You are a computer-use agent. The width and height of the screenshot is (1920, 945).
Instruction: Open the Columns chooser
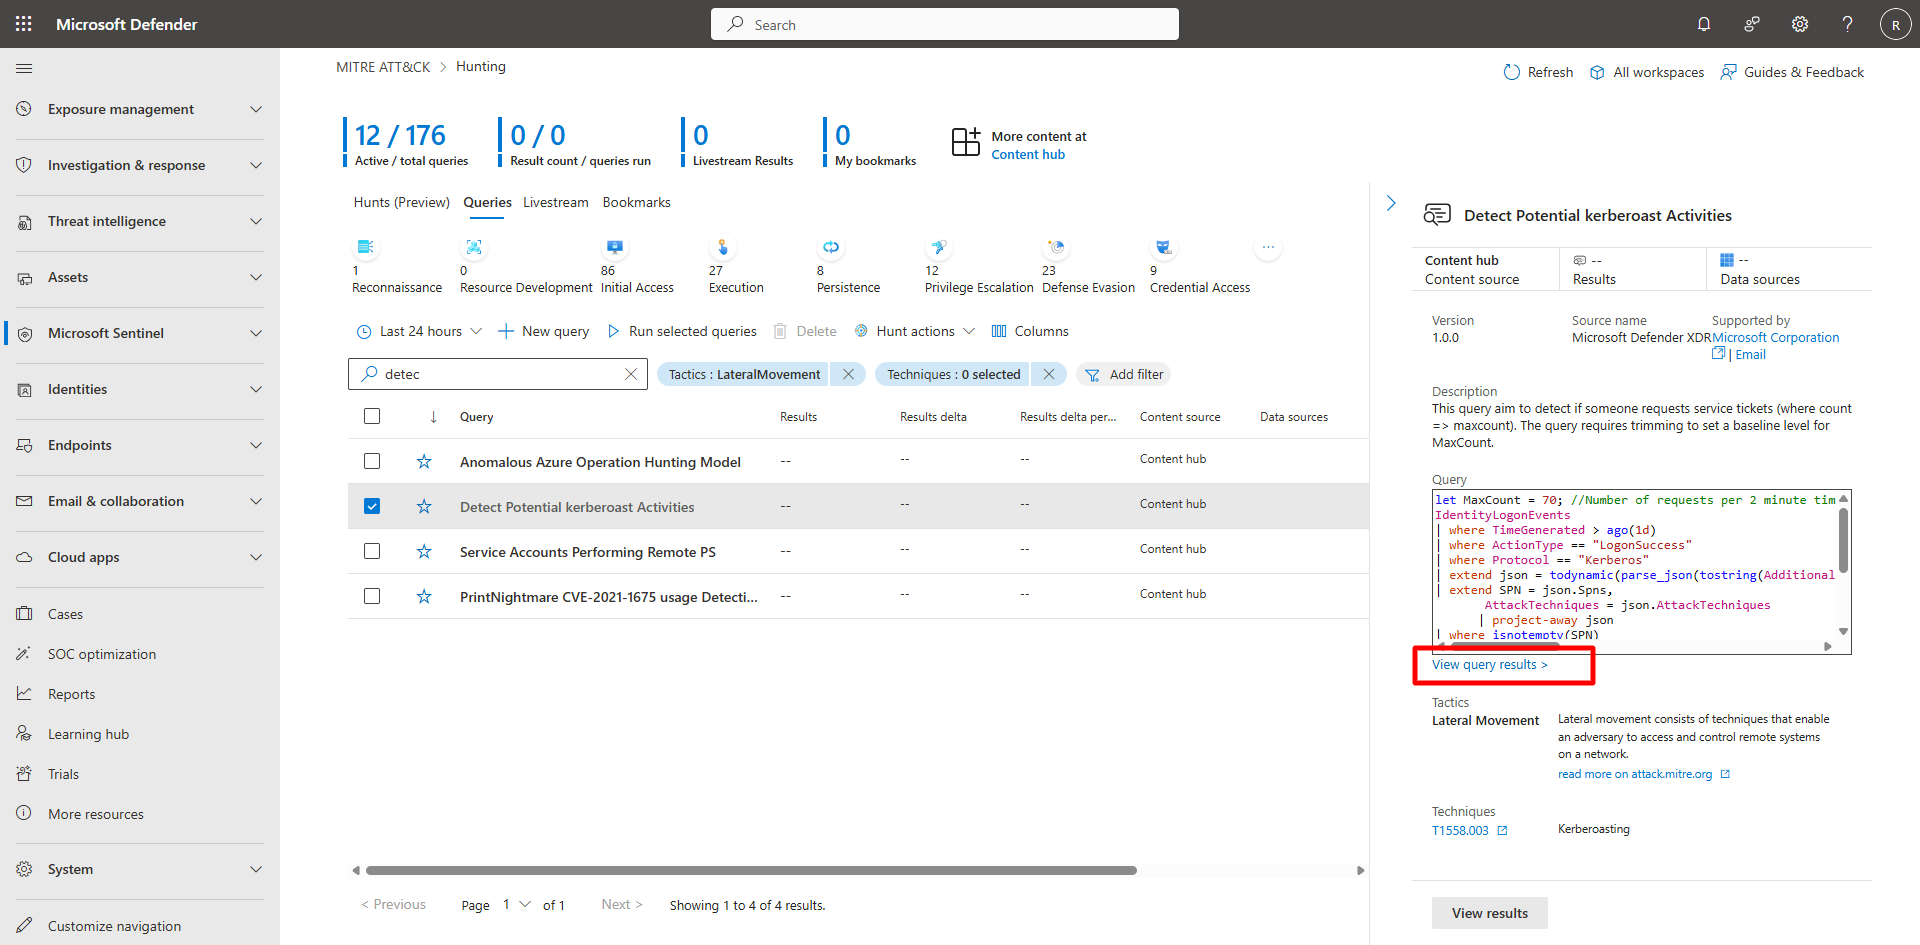click(x=1030, y=331)
